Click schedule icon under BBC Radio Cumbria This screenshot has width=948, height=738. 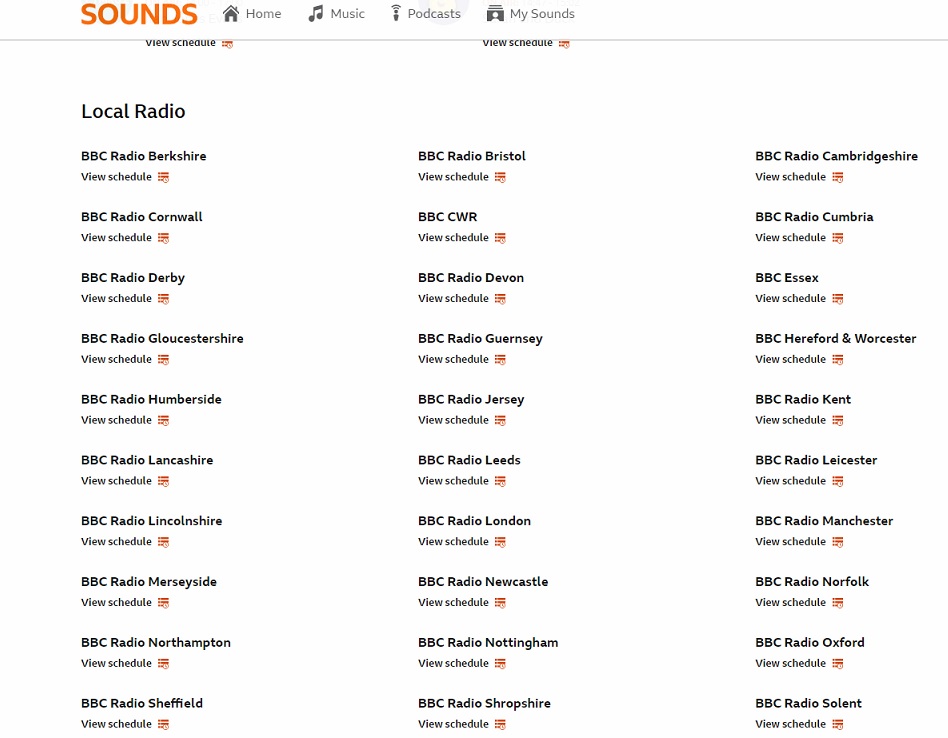point(837,238)
